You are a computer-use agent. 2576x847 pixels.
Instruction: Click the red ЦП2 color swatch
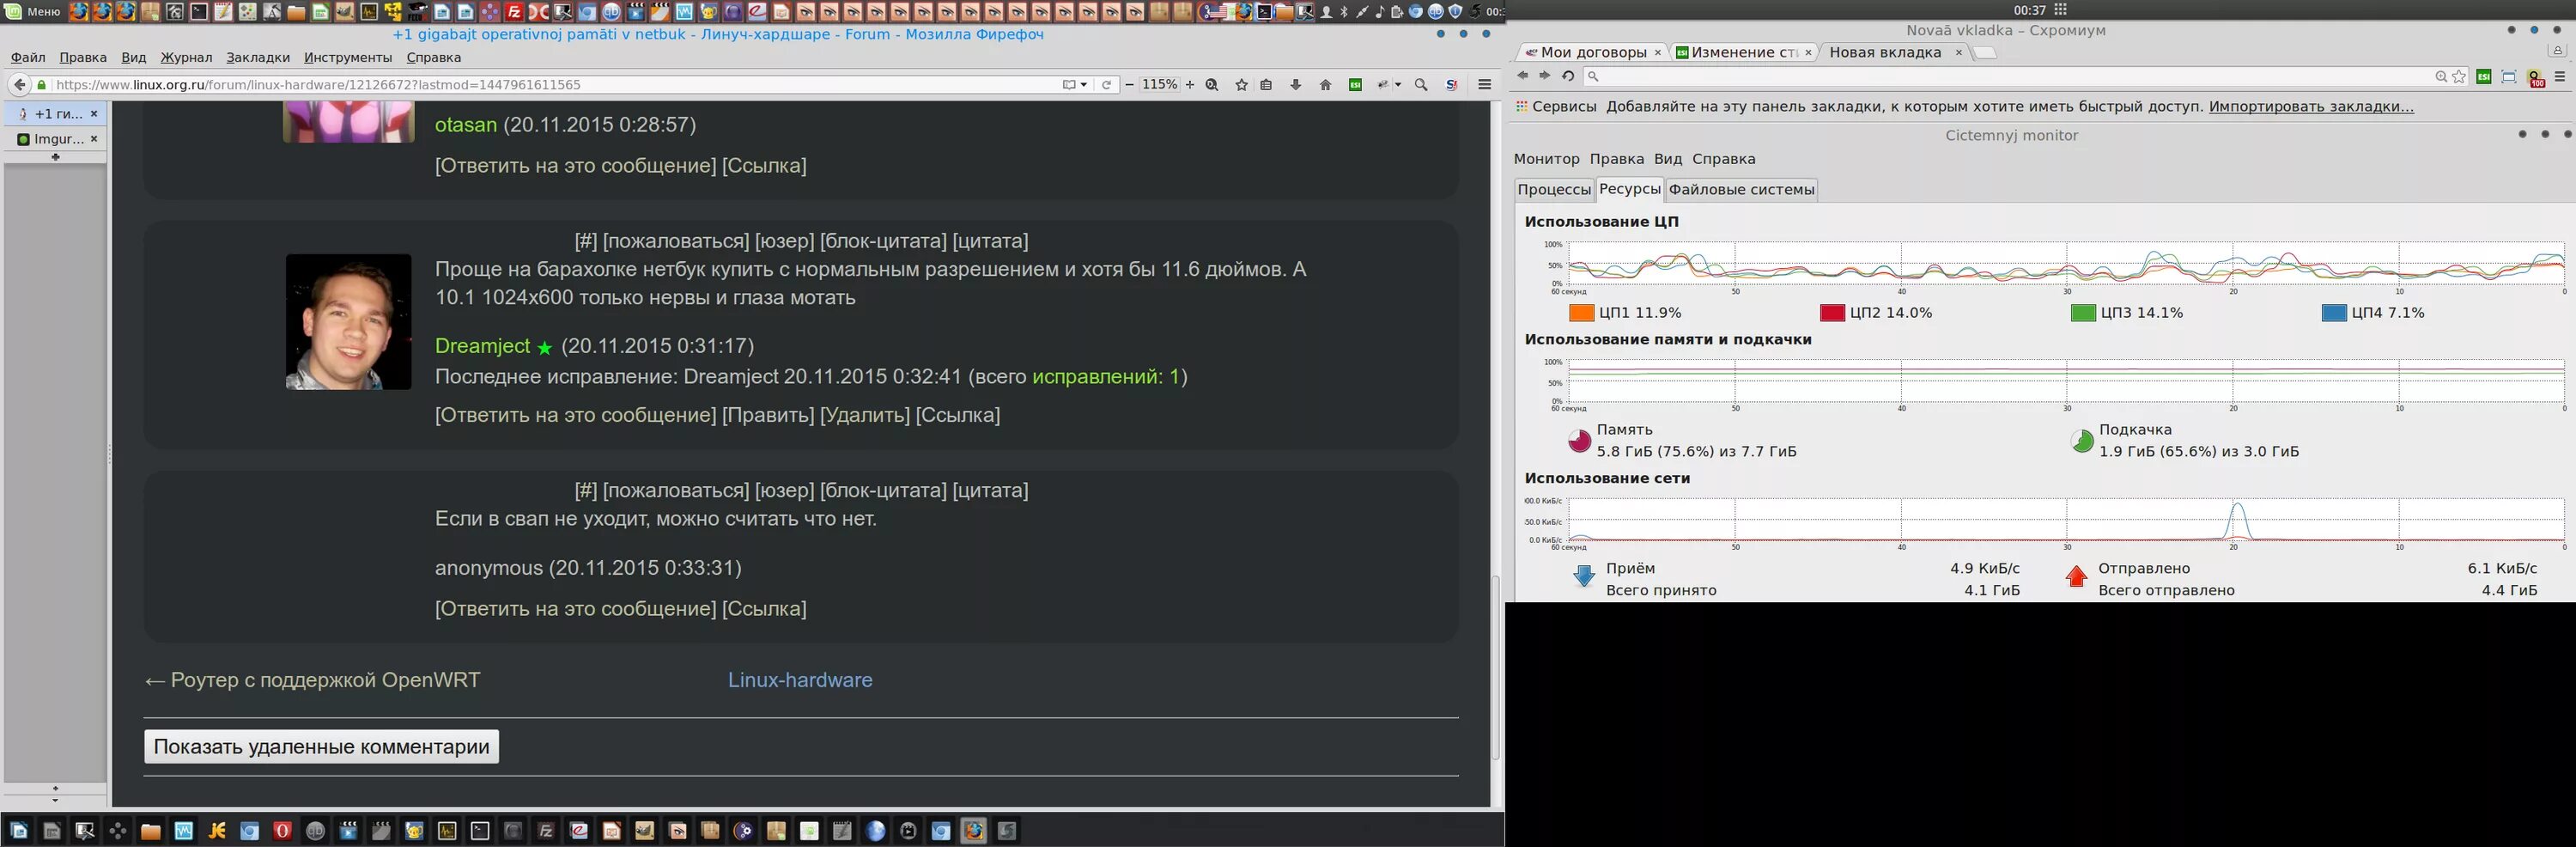pos(1832,313)
